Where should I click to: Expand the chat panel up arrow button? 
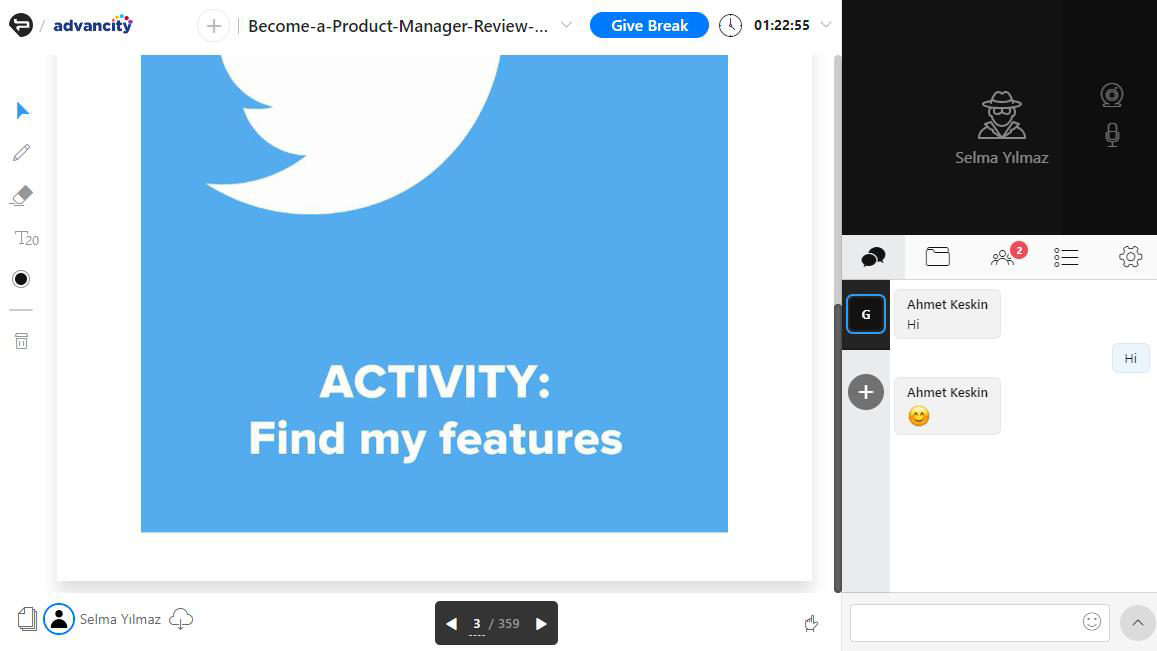tap(1138, 623)
